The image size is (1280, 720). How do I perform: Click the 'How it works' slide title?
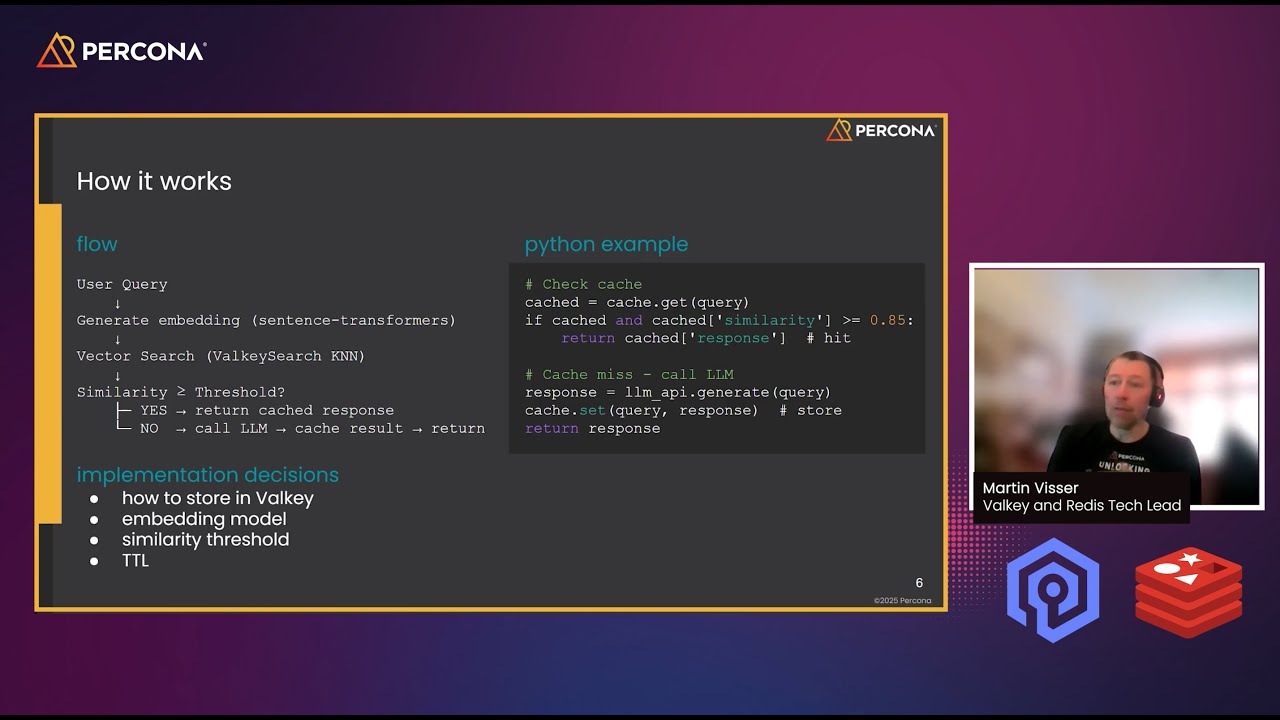coord(154,181)
